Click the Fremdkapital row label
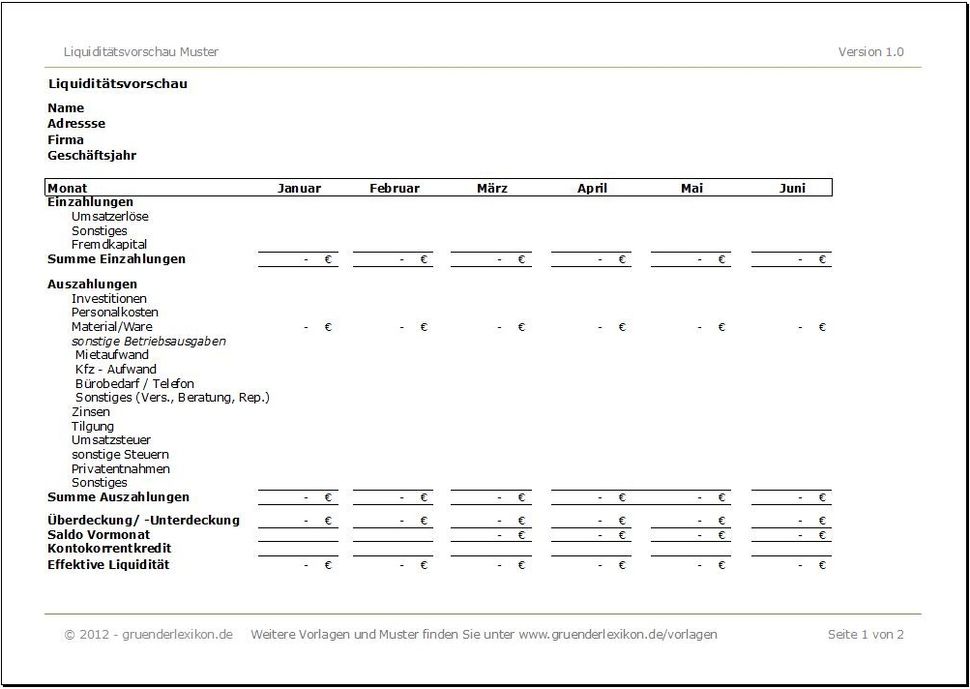Screen dimensions: 970x689 tap(109, 245)
